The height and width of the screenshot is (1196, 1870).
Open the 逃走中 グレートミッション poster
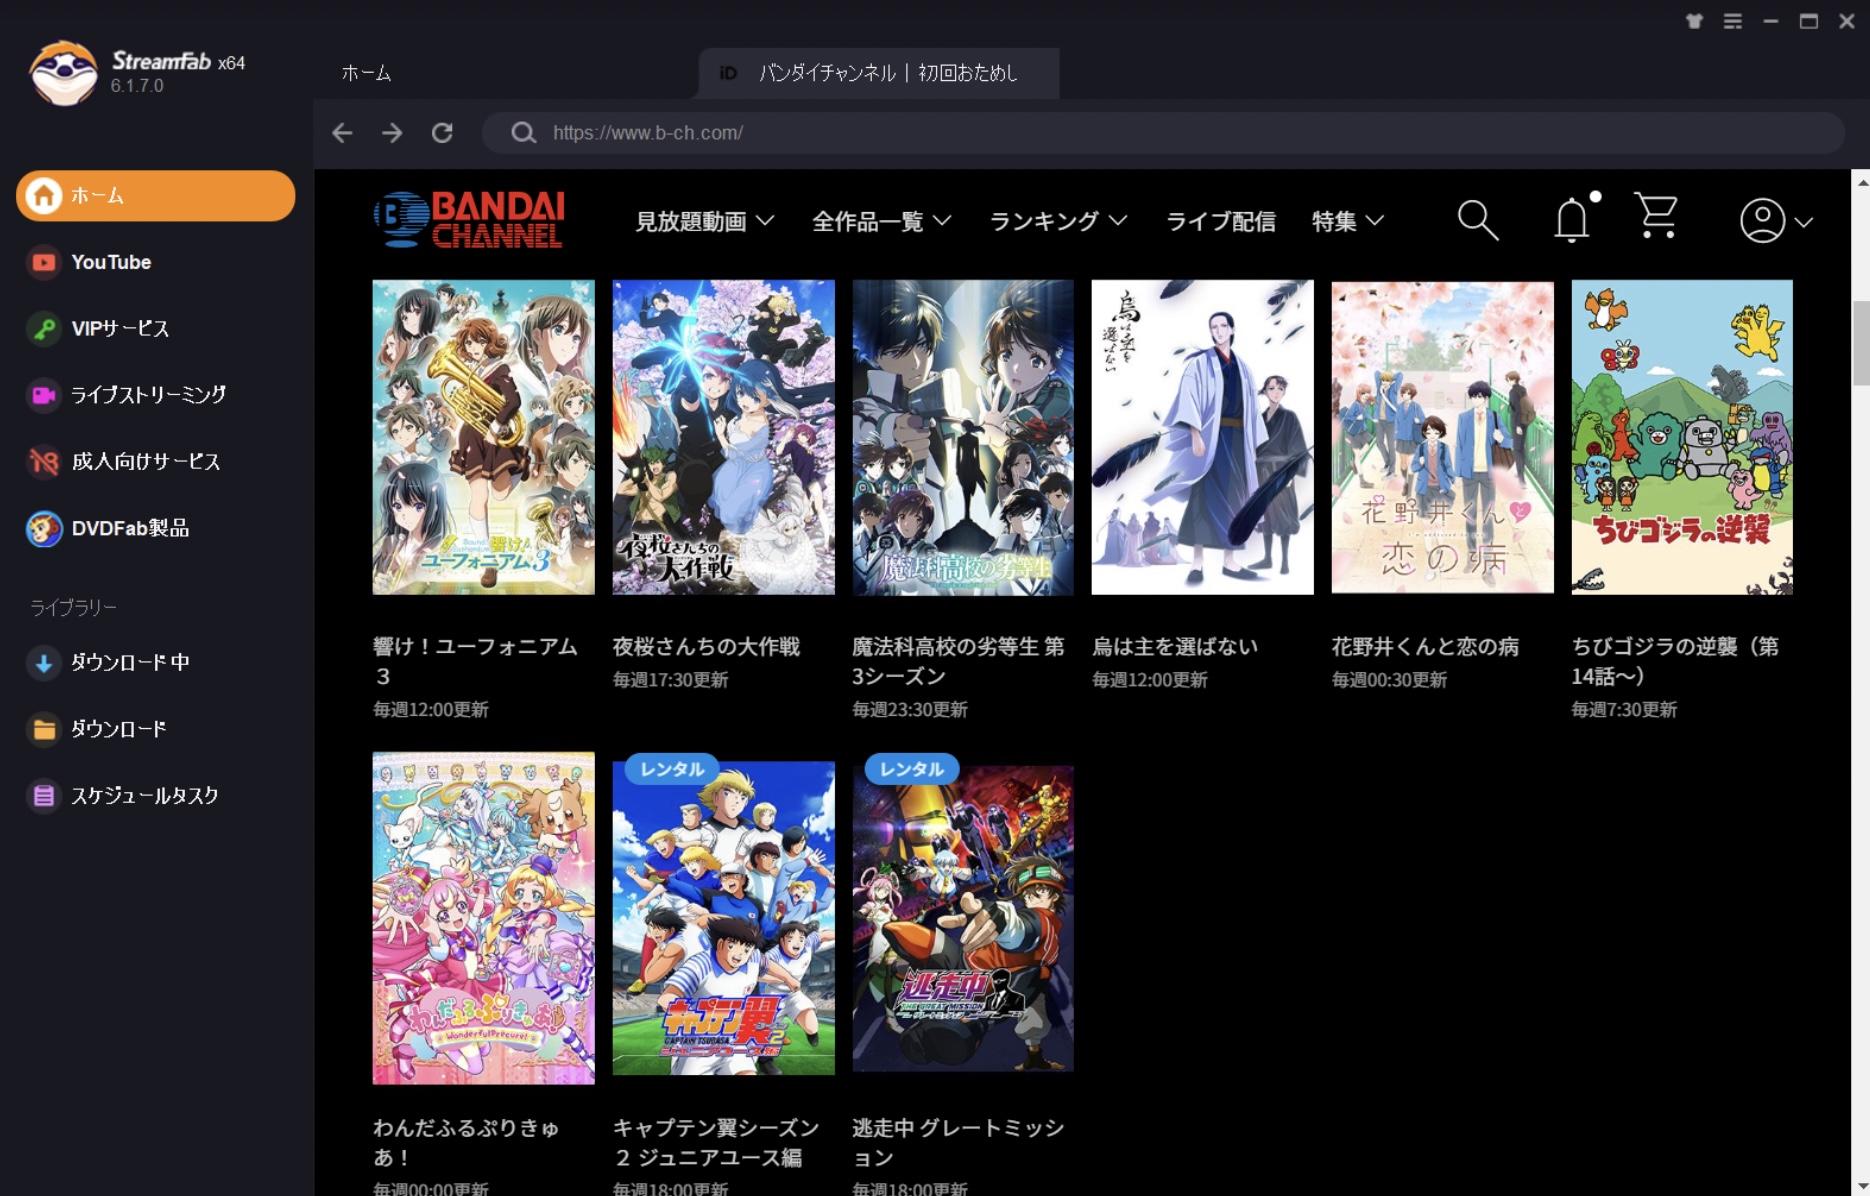963,918
